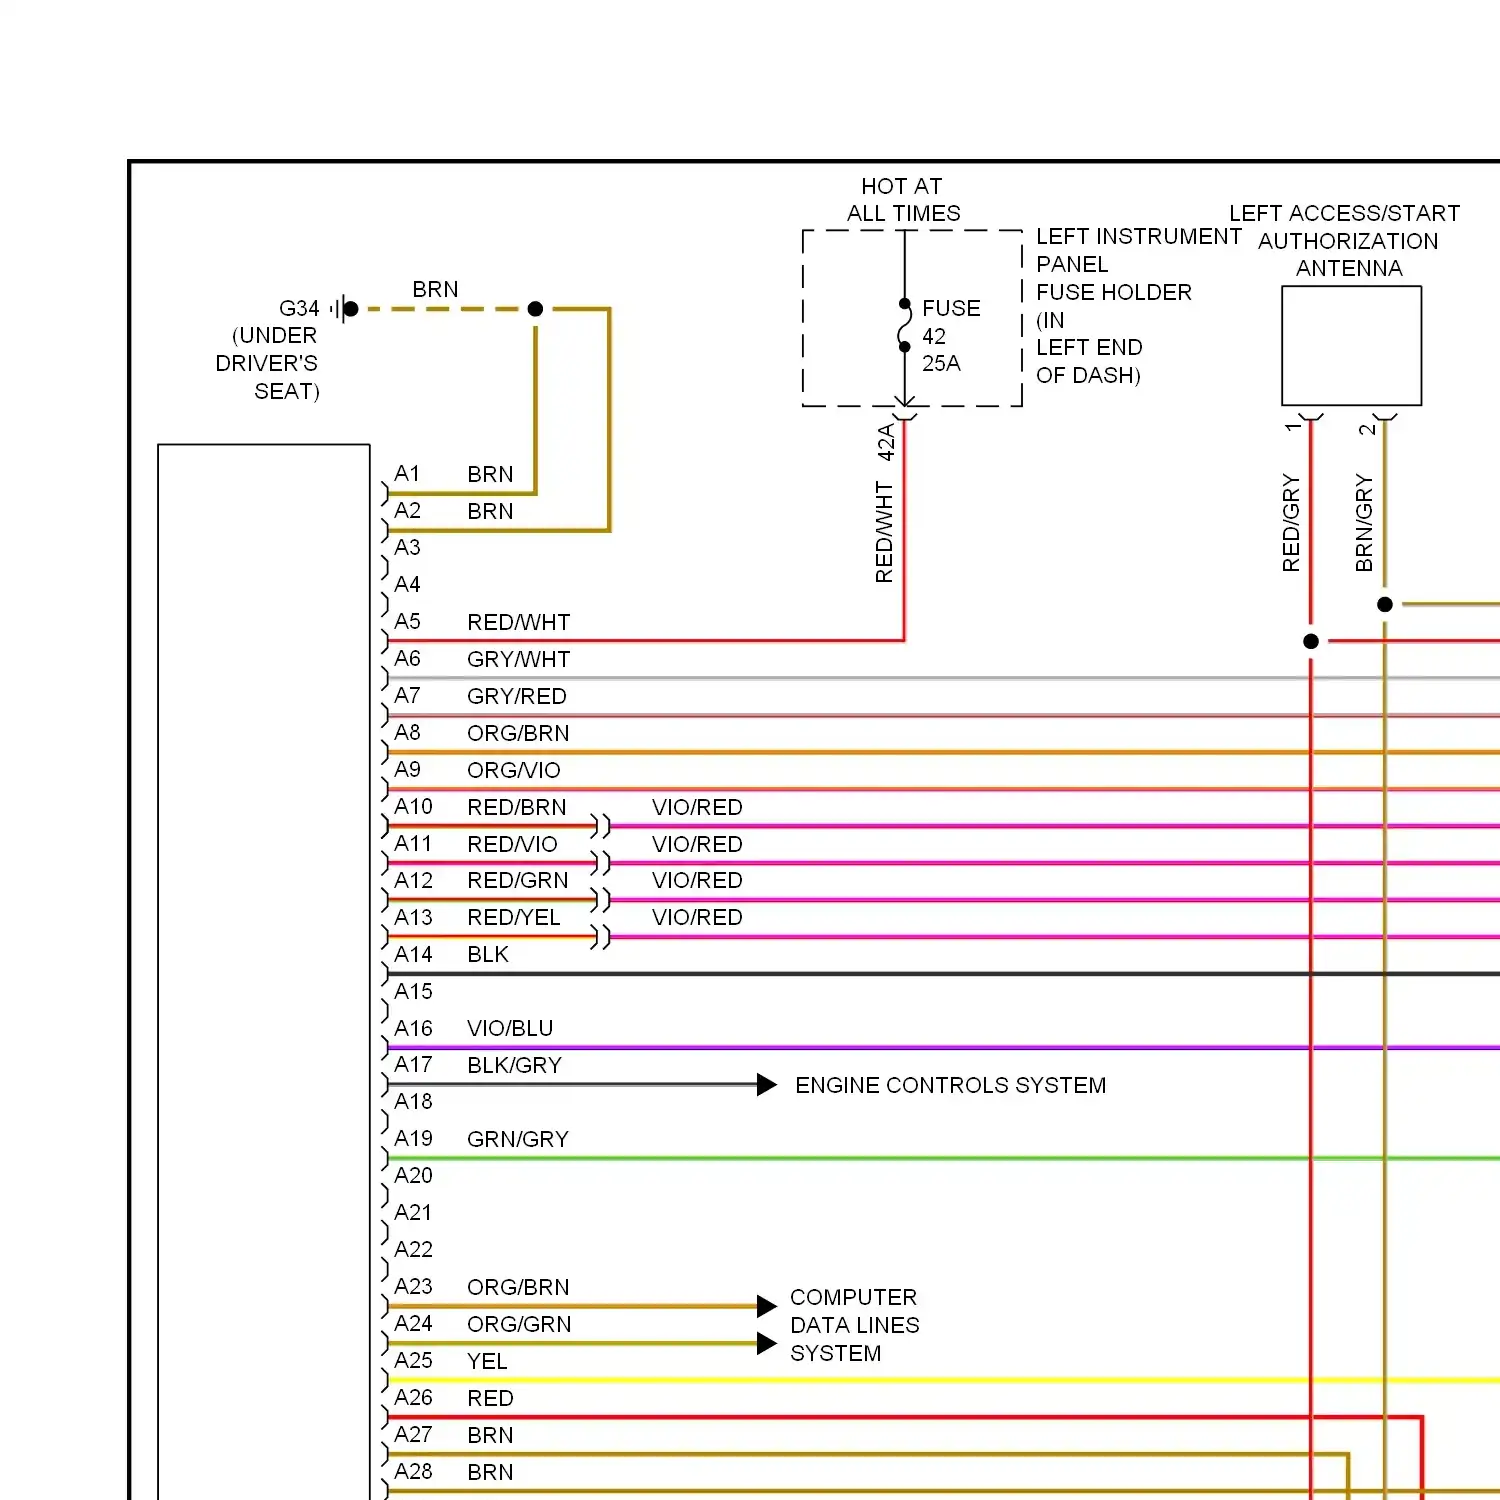Click the arrowhead on the A23 ORG/BRN wire
1500x1500 pixels.
pyautogui.click(x=767, y=1306)
